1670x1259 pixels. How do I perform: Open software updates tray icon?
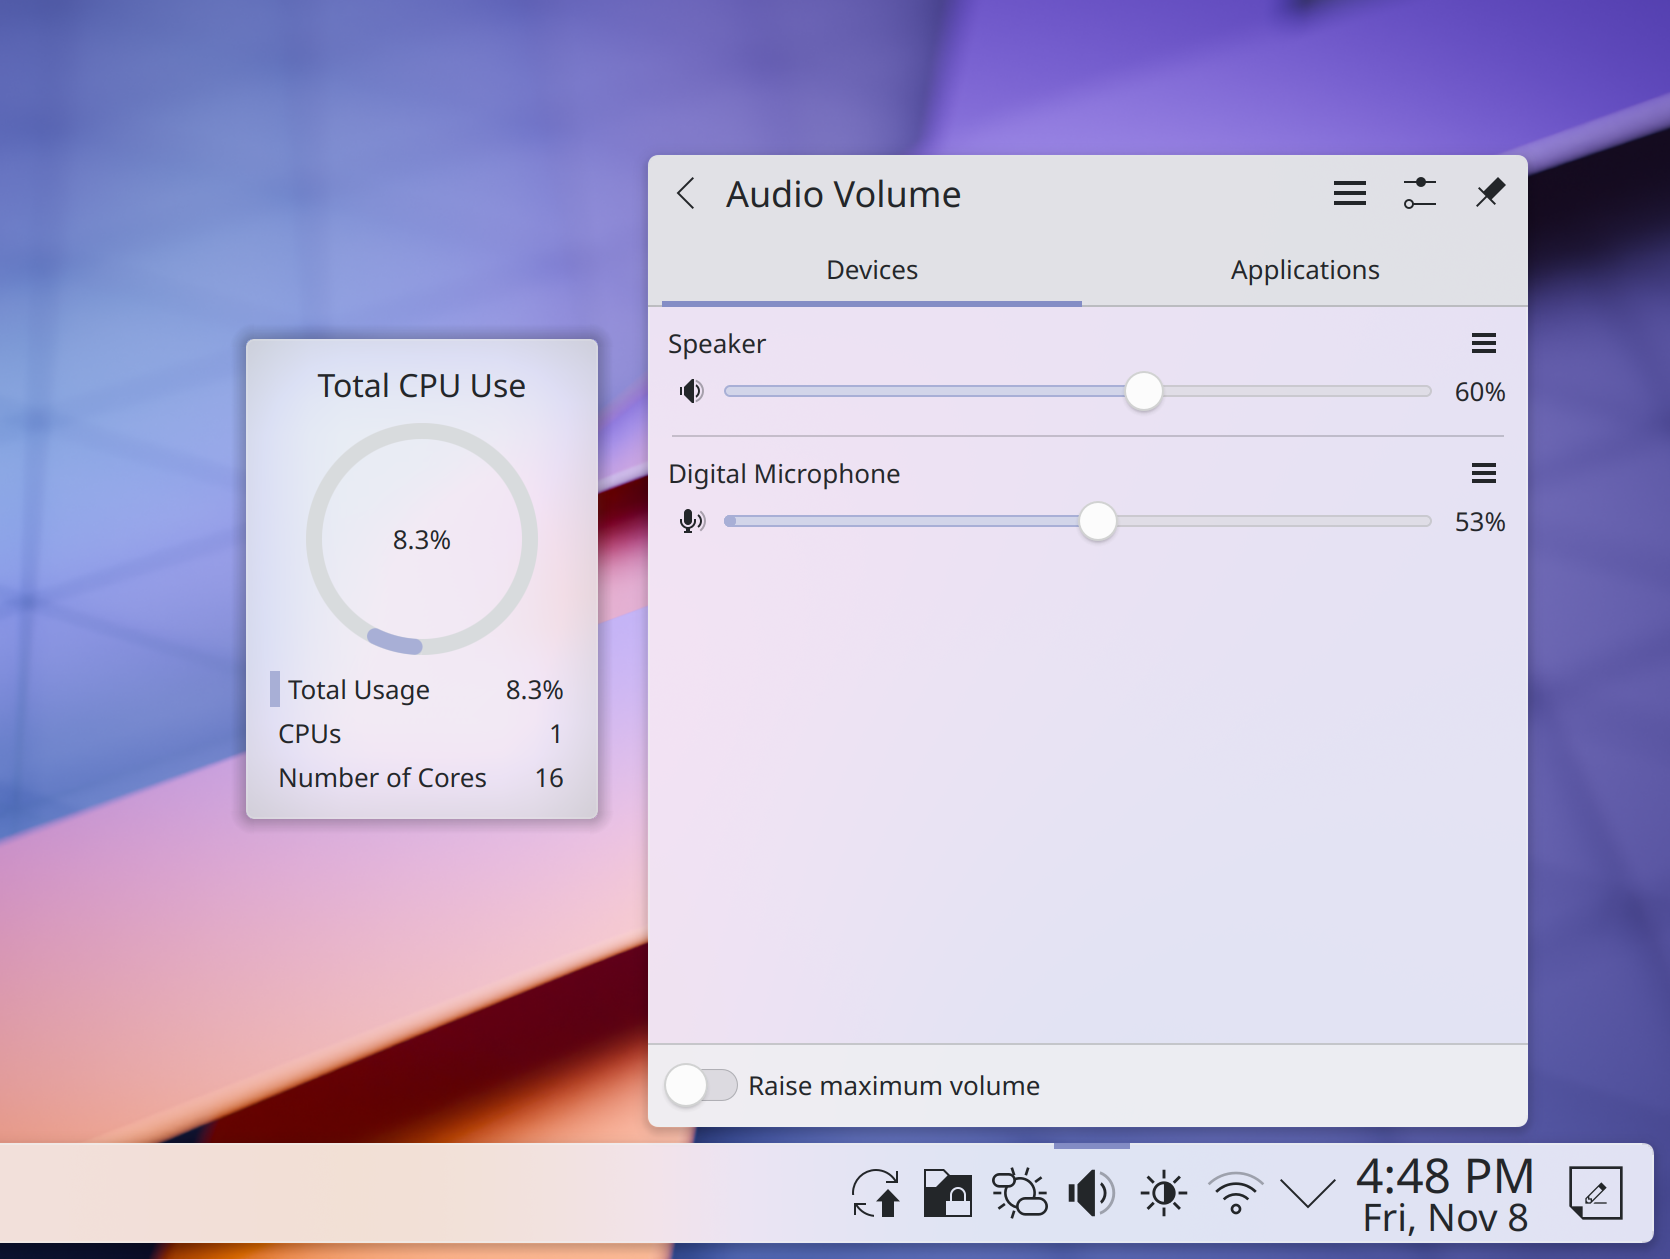coord(876,1193)
